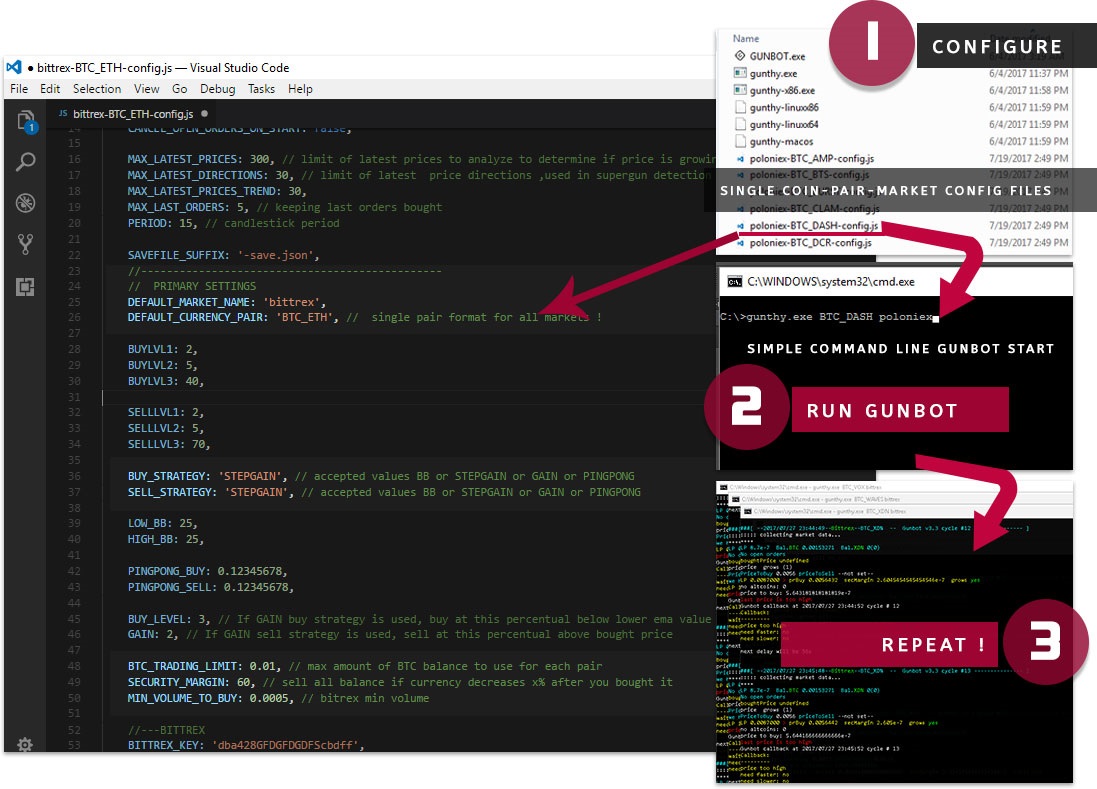The image size is (1097, 789).
Task: Select GUNBOT.exe file name
Action: click(777, 56)
